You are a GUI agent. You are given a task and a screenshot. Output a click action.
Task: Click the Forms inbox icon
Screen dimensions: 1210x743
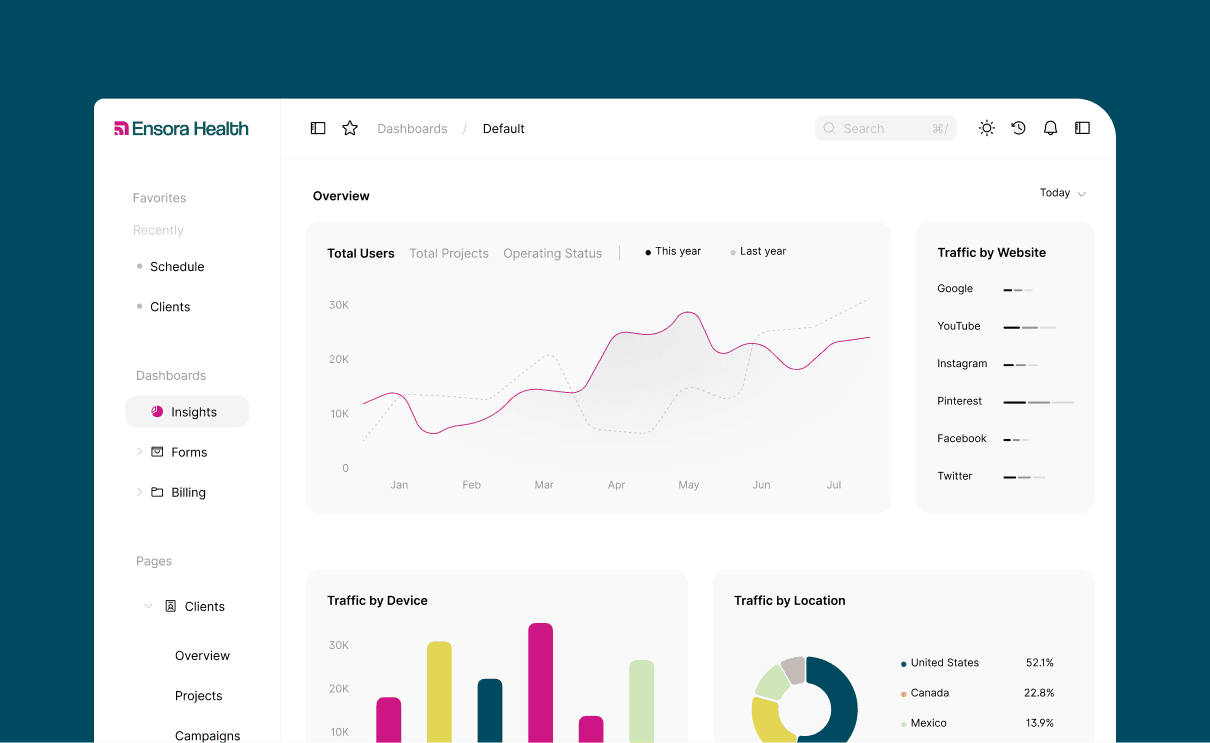coord(157,452)
